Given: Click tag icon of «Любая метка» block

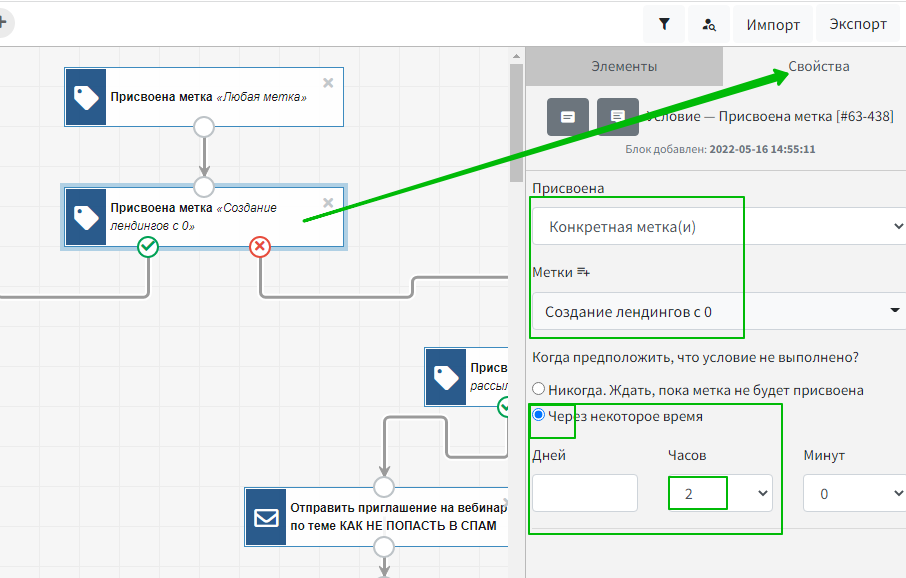Looking at the screenshot, I should [85, 97].
